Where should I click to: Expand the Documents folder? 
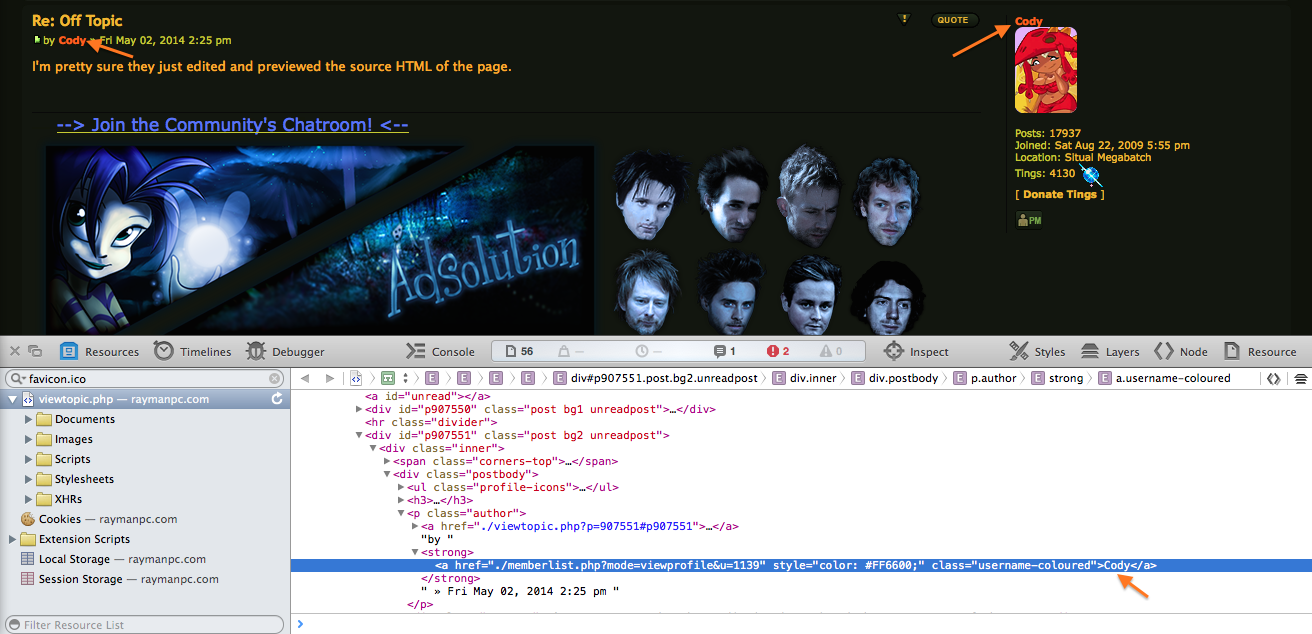28,419
